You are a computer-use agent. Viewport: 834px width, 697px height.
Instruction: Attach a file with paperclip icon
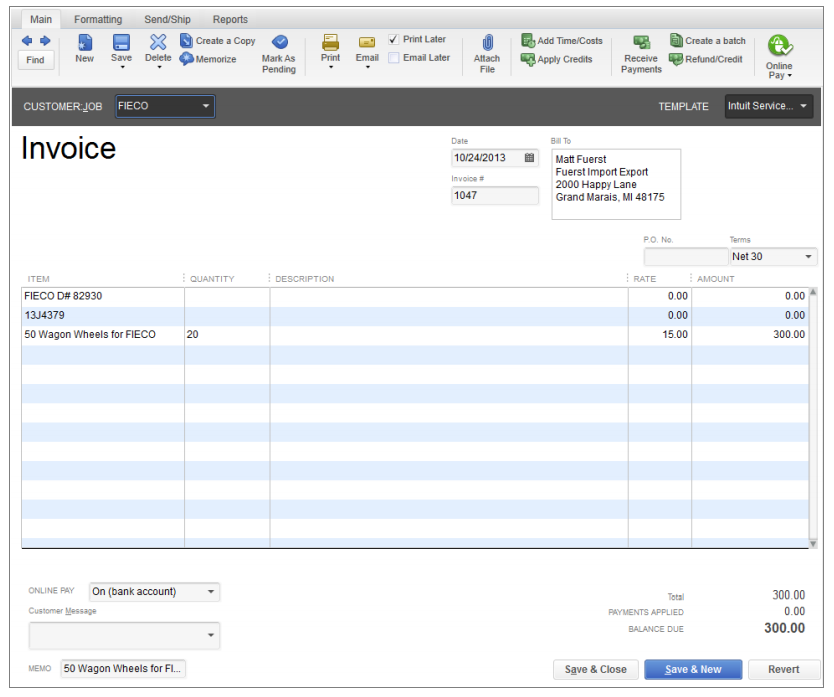click(x=487, y=43)
